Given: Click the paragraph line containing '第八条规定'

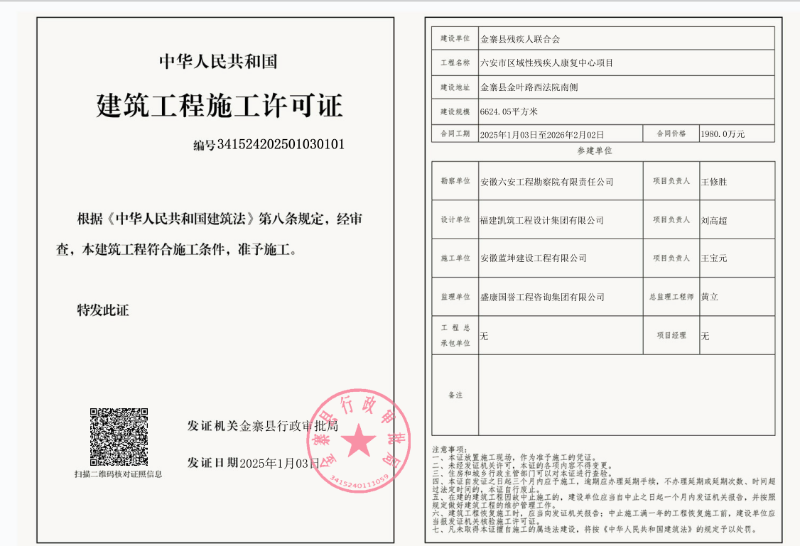Looking at the screenshot, I should click(219, 219).
